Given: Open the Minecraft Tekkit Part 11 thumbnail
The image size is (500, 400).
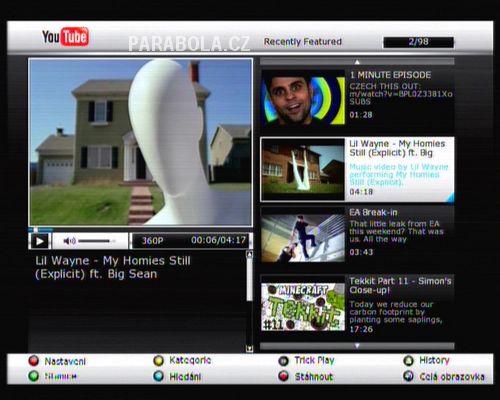Looking at the screenshot, I should [303, 307].
